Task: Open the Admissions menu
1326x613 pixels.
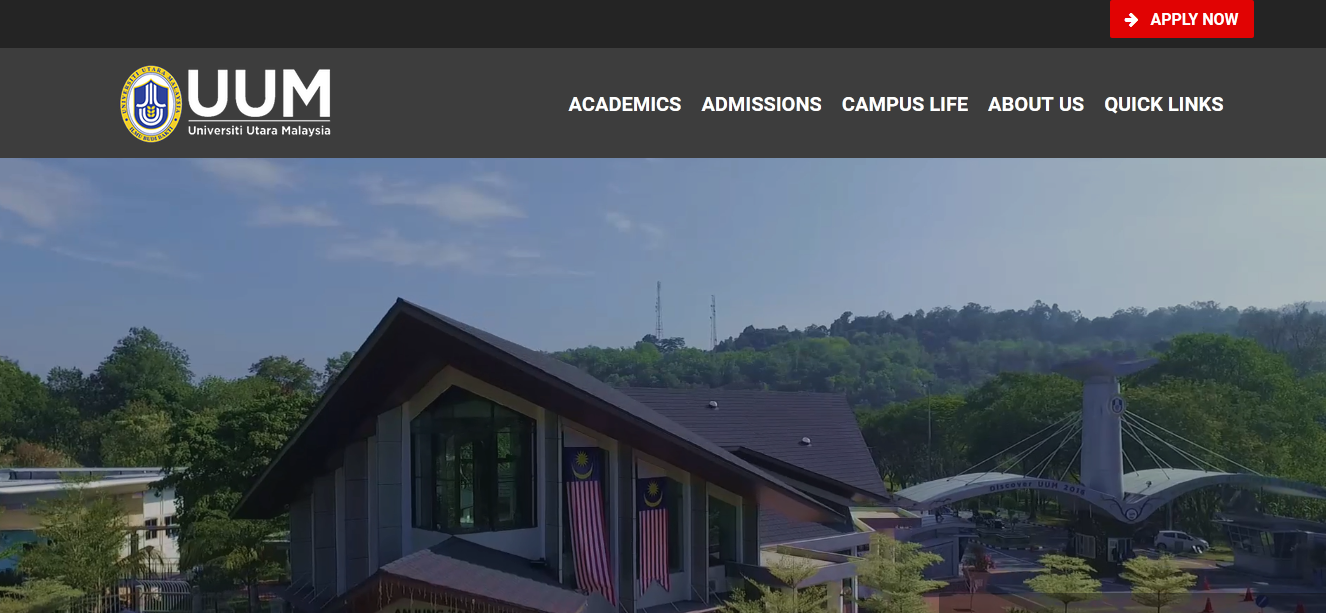Action: [x=762, y=104]
